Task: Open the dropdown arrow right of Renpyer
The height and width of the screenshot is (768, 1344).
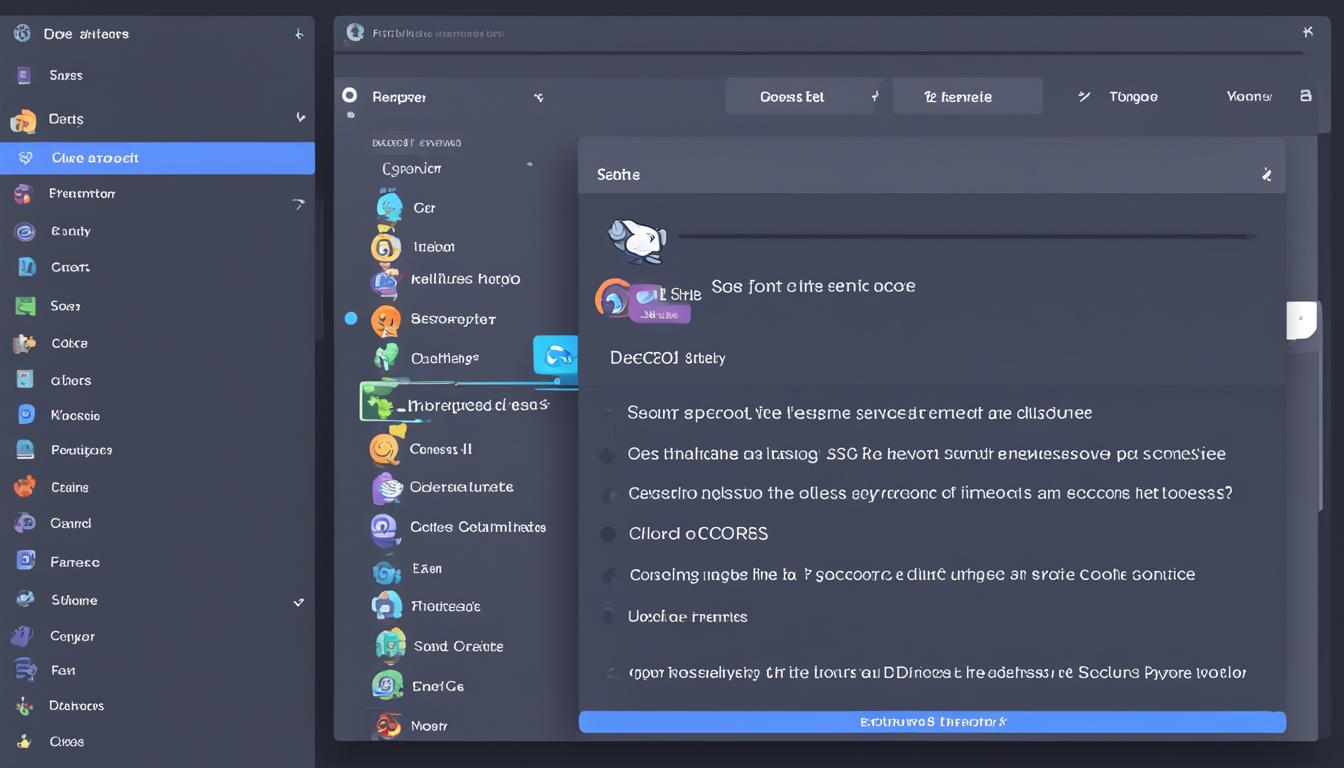Action: 539,97
